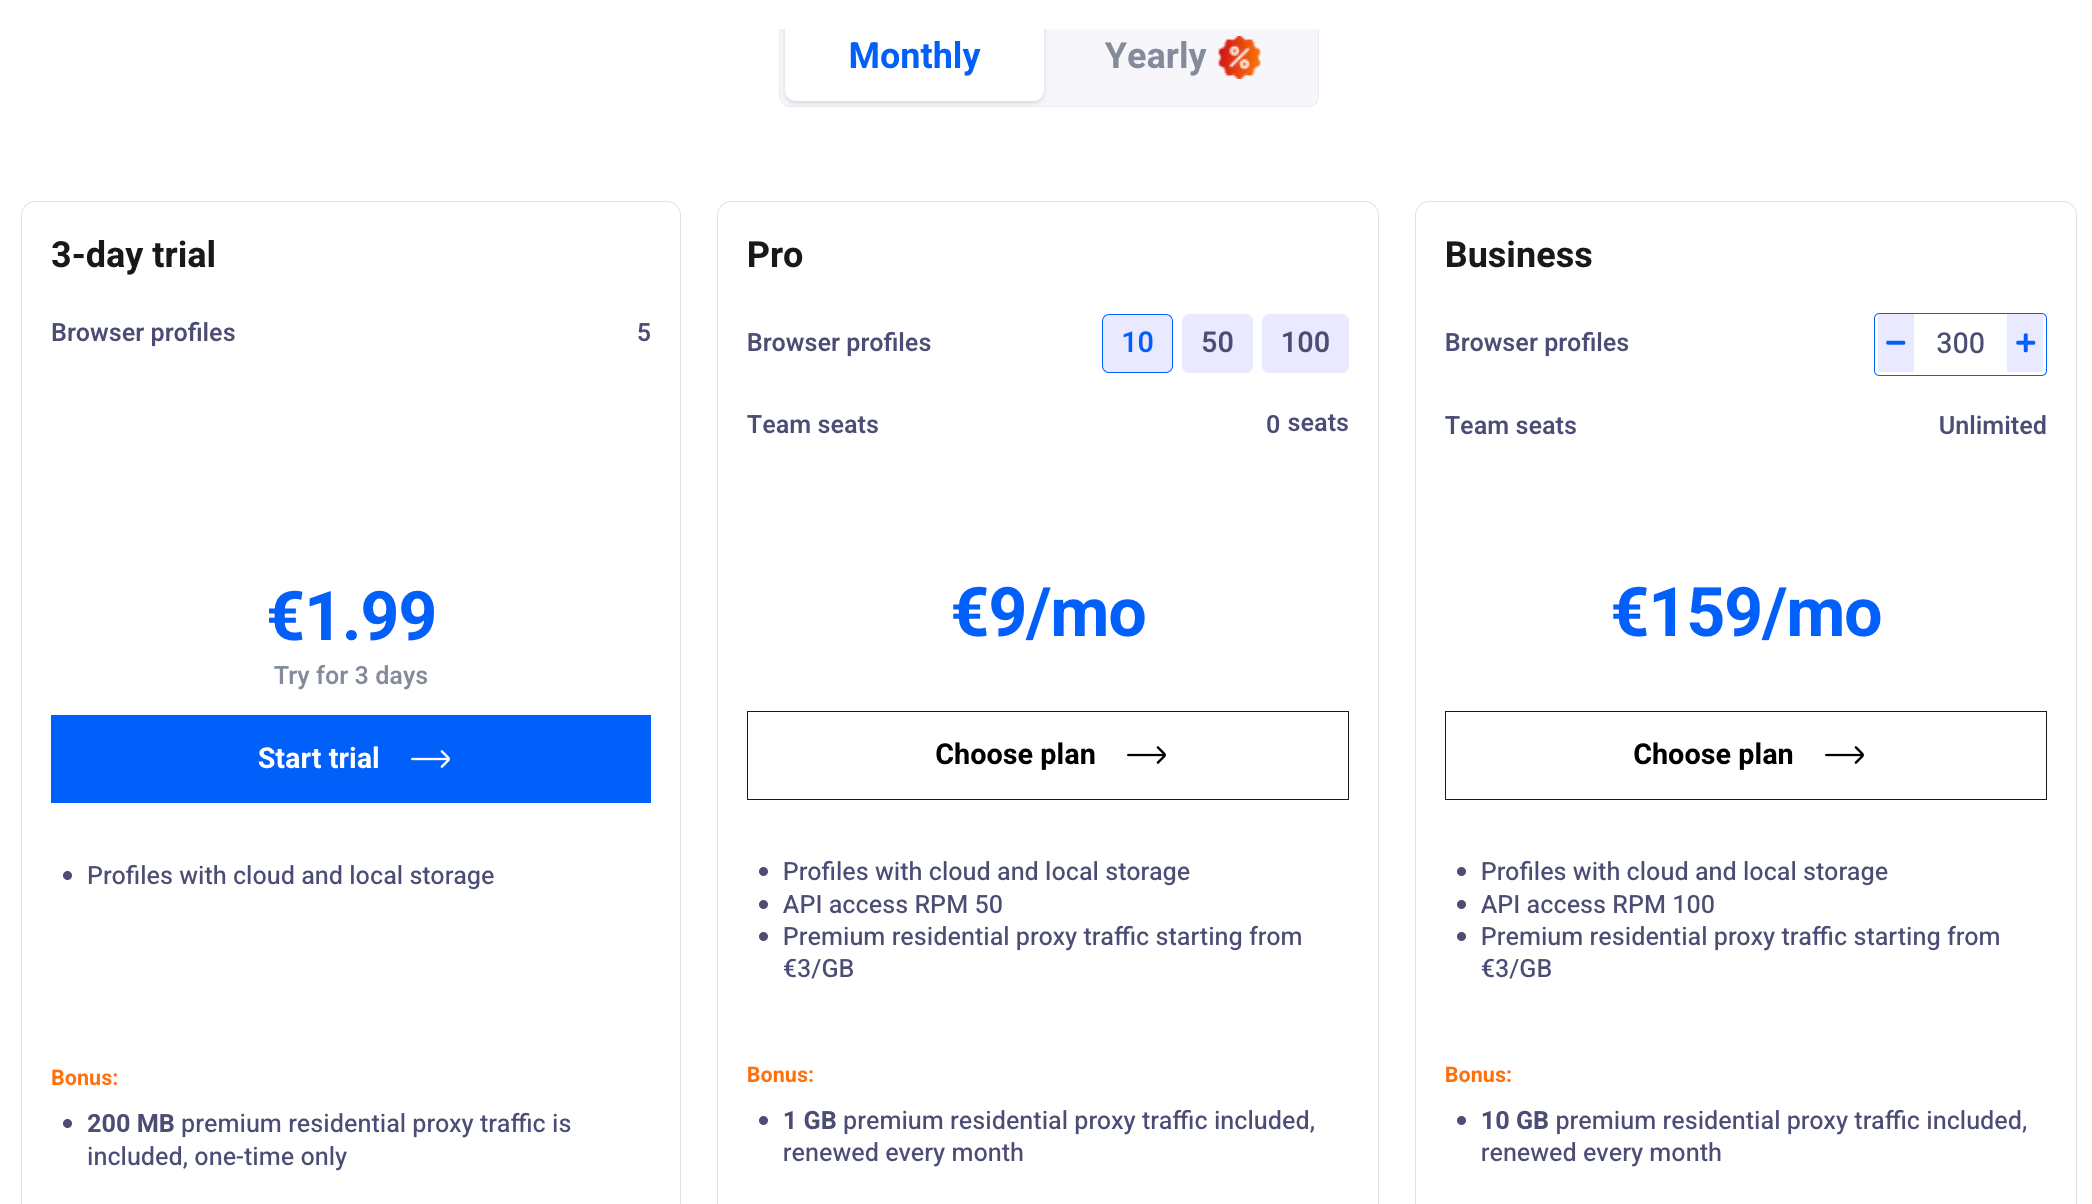The width and height of the screenshot is (2092, 1204).
Task: Choose the Pro plan button
Action: [x=1047, y=755]
